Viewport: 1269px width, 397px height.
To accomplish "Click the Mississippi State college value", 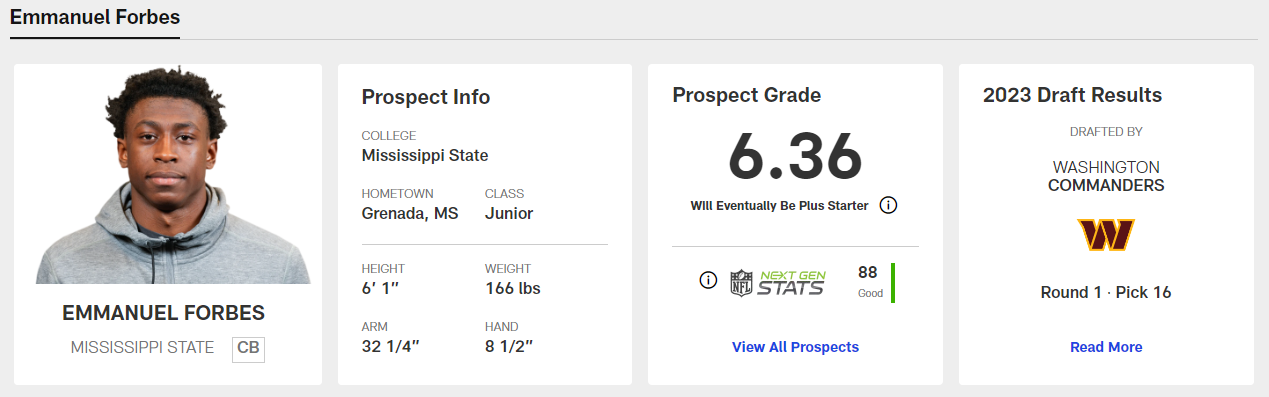I will (424, 155).
